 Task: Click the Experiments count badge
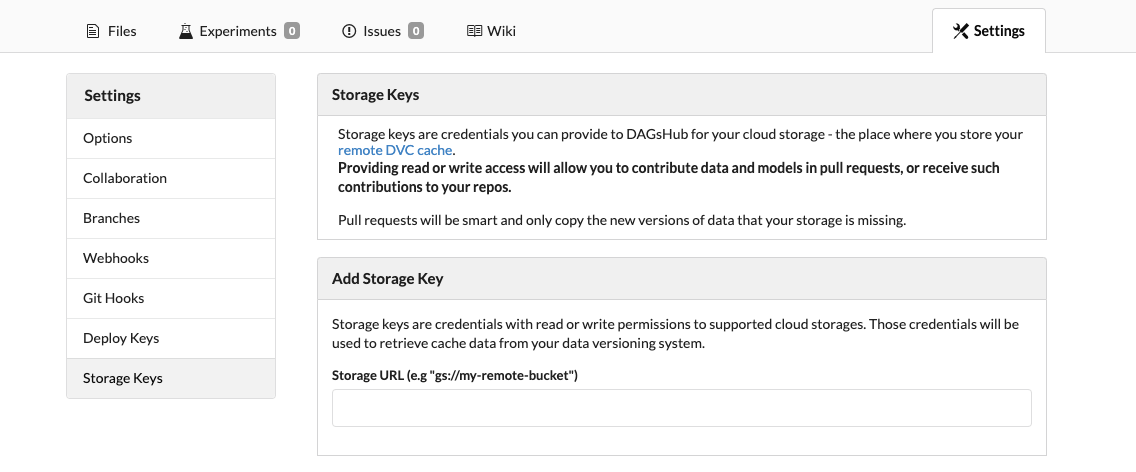pos(292,31)
